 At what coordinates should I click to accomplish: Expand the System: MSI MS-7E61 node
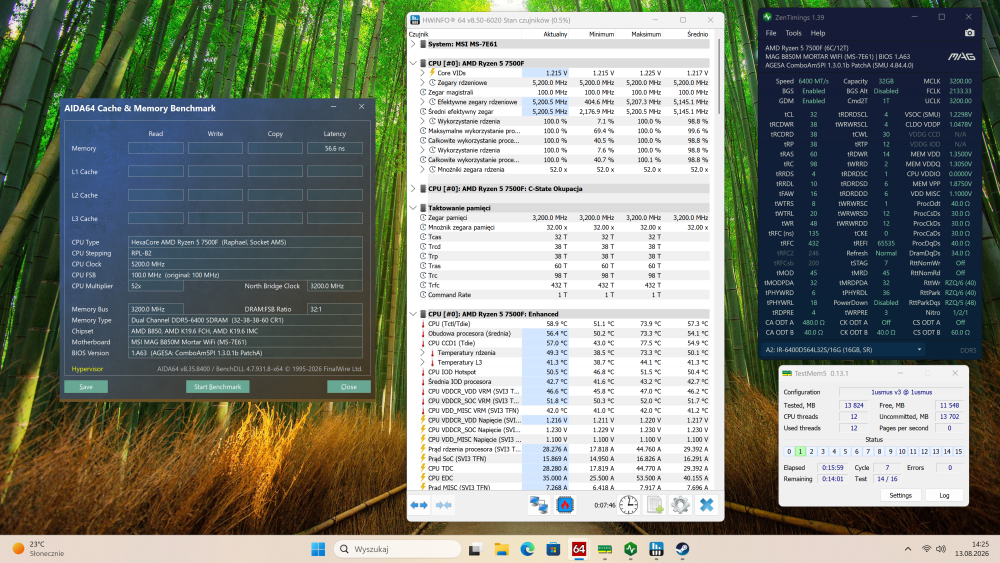(x=413, y=44)
